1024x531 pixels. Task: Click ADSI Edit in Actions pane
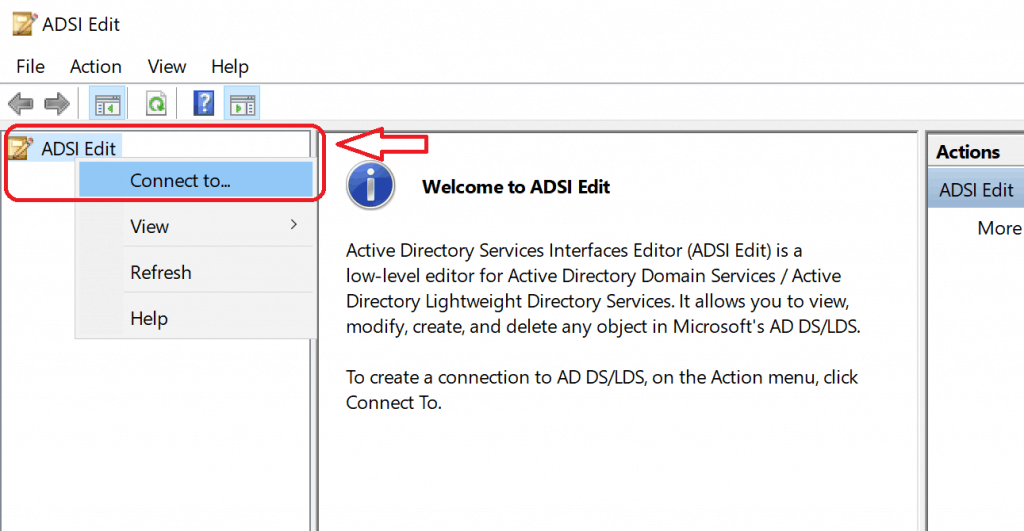point(976,189)
